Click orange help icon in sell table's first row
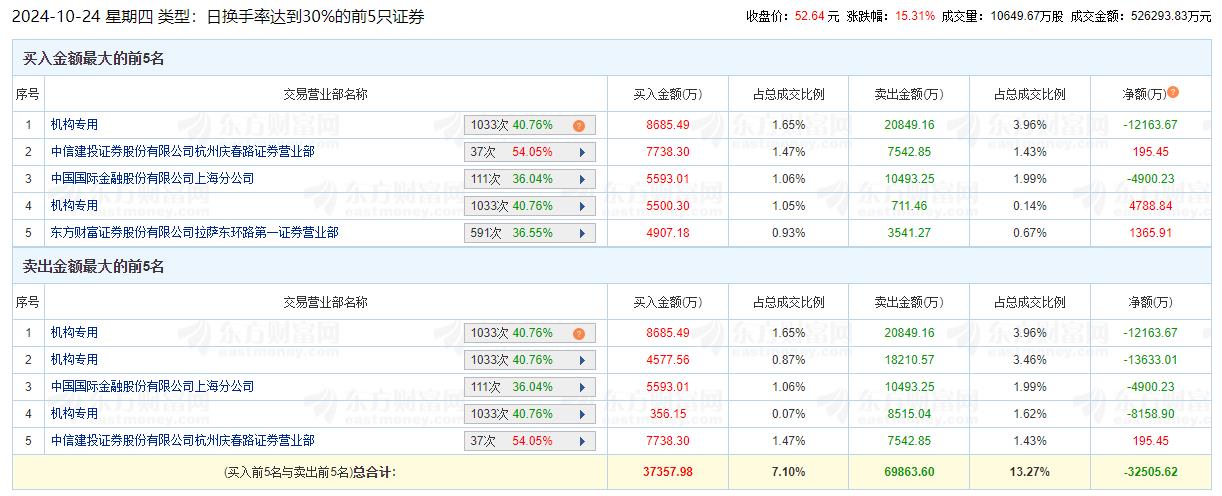Screen dimensions: 1222x496 (x=579, y=334)
